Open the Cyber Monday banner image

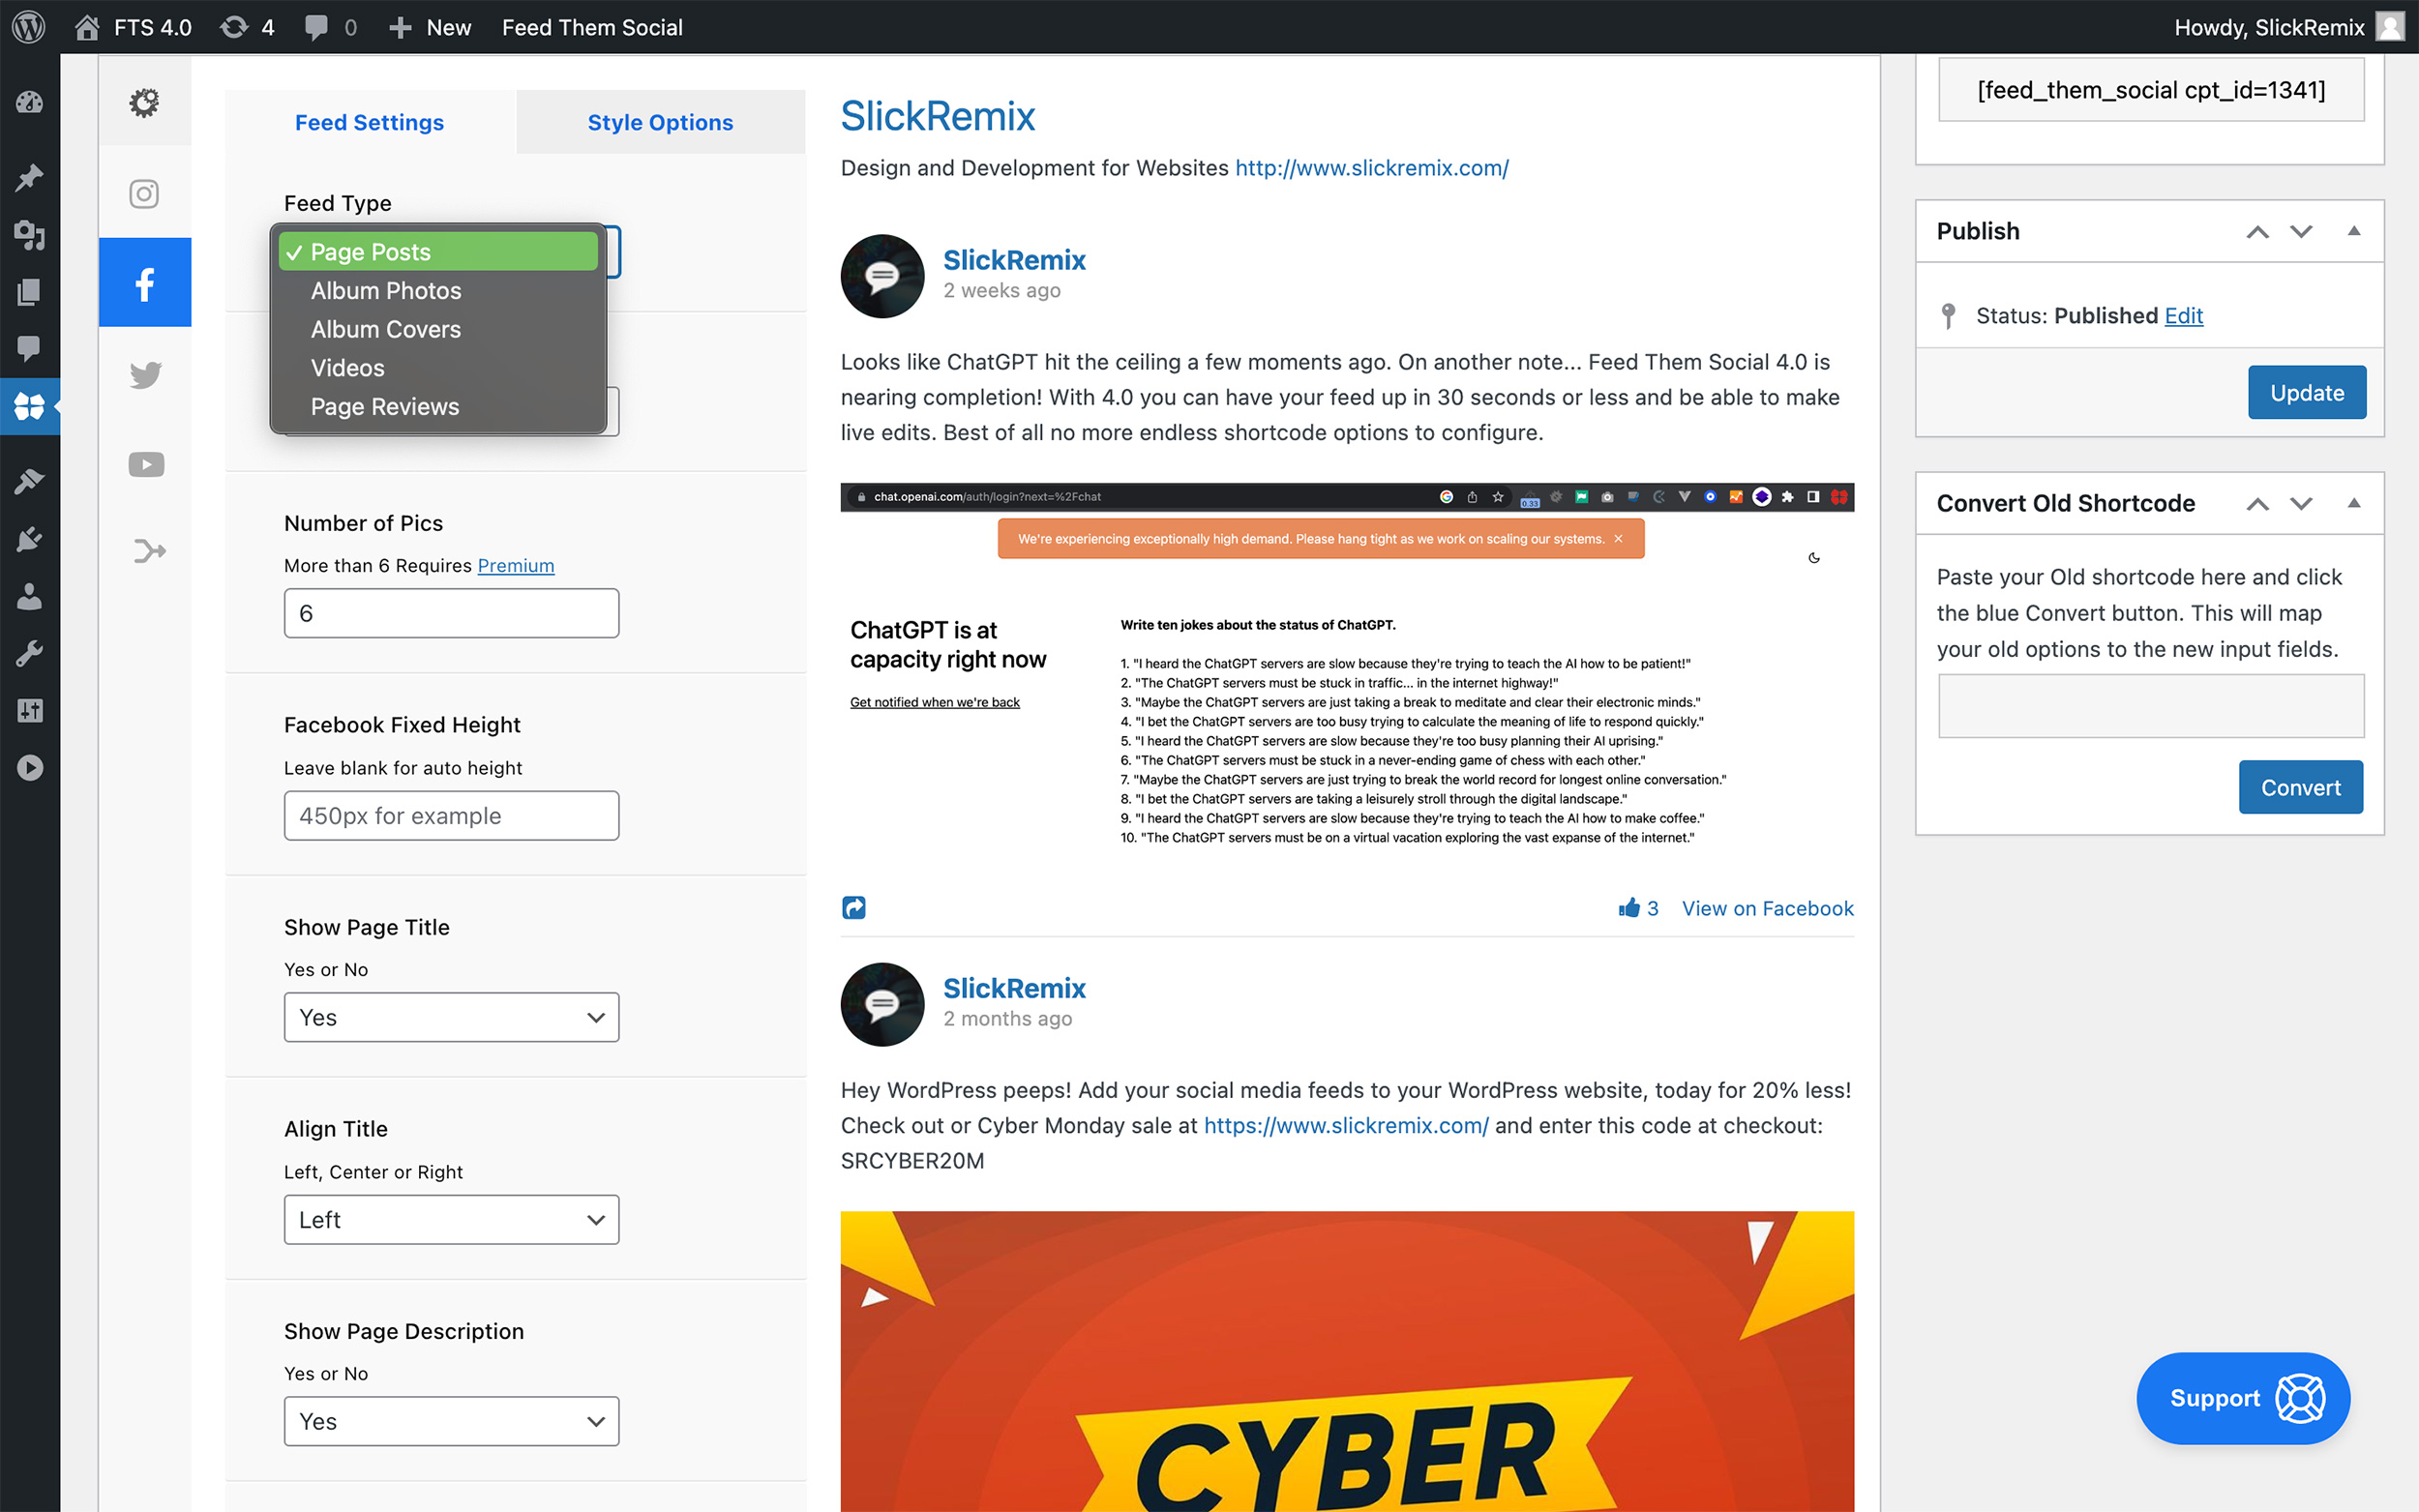tap(1346, 1361)
